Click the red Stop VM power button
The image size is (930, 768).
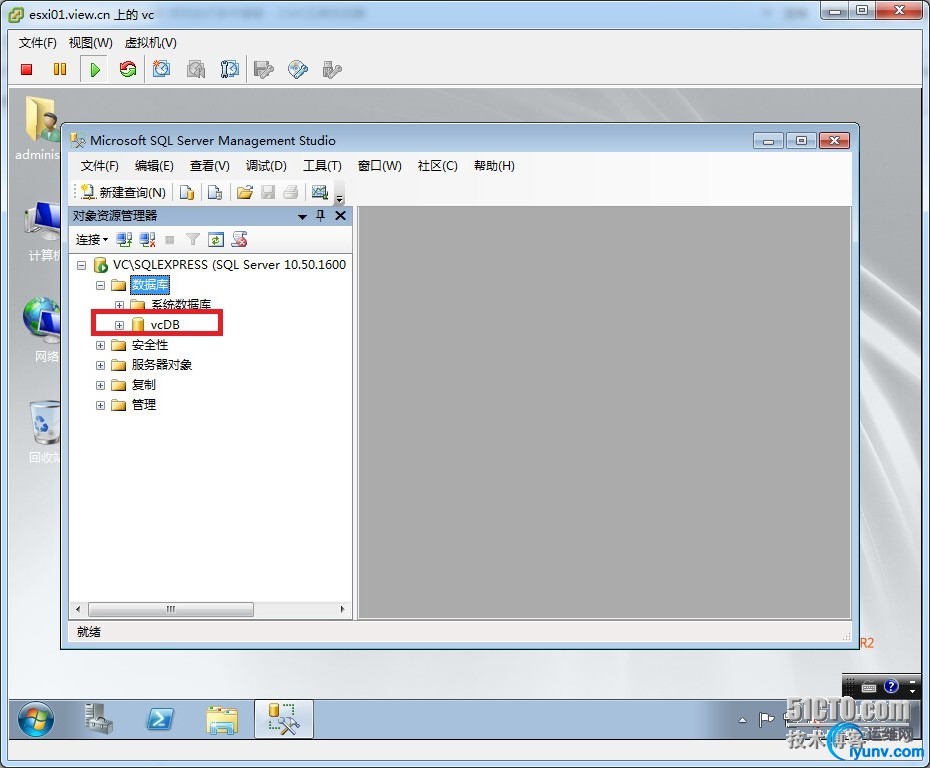[x=26, y=69]
